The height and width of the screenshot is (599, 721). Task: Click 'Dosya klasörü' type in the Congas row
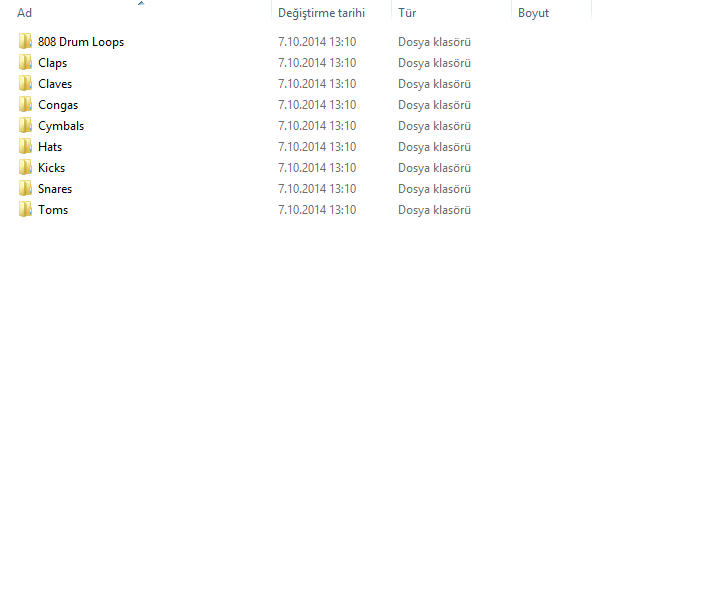(434, 105)
